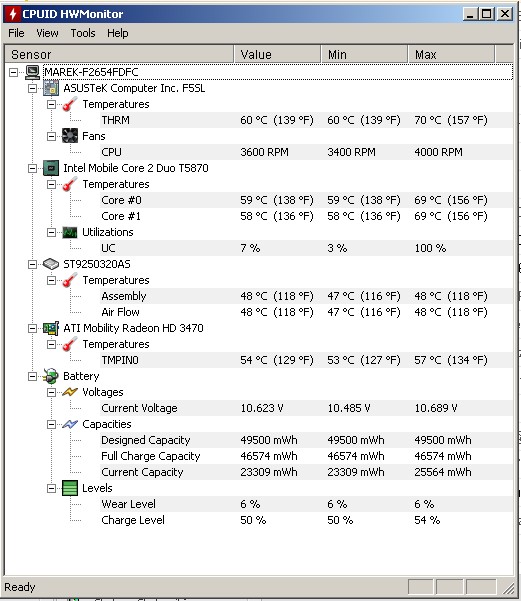Click the graphics card icon beside ATI Mobility Radeon

pyautogui.click(x=51, y=328)
